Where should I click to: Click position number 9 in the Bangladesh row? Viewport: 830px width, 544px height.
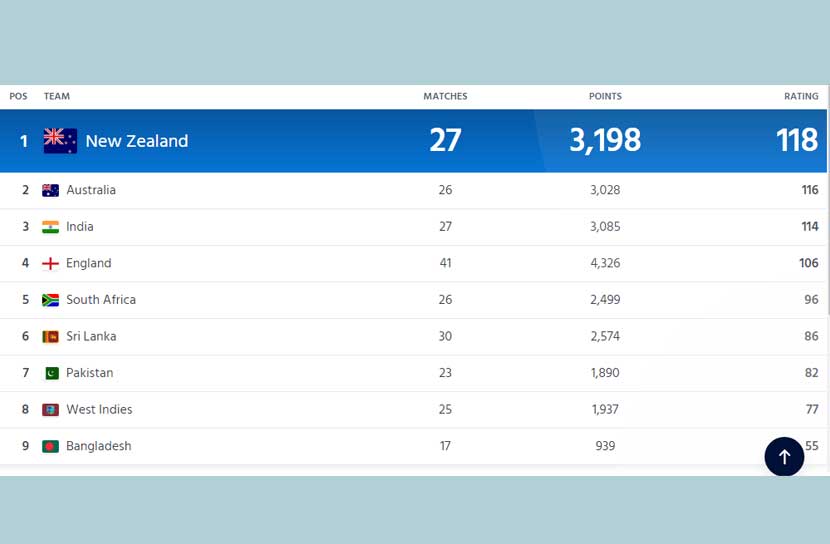25,446
